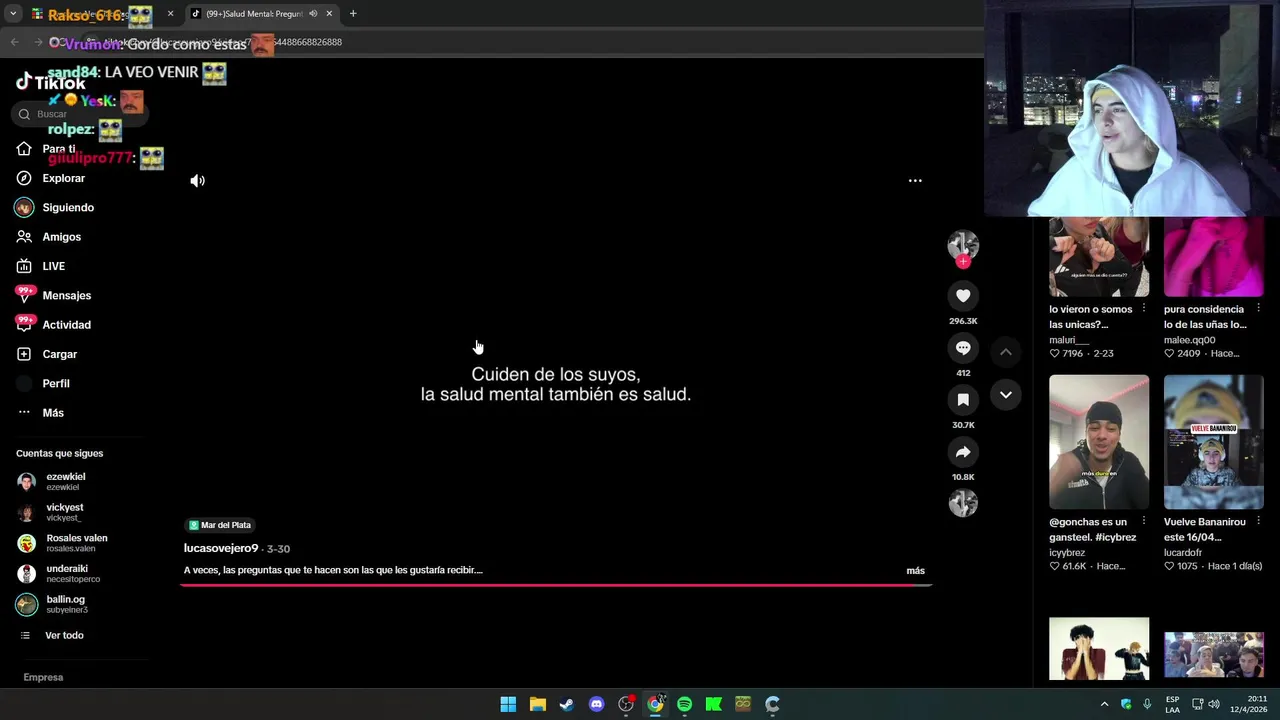Go to the next video with the down chevron
The image size is (1280, 720).
pos(1006,395)
